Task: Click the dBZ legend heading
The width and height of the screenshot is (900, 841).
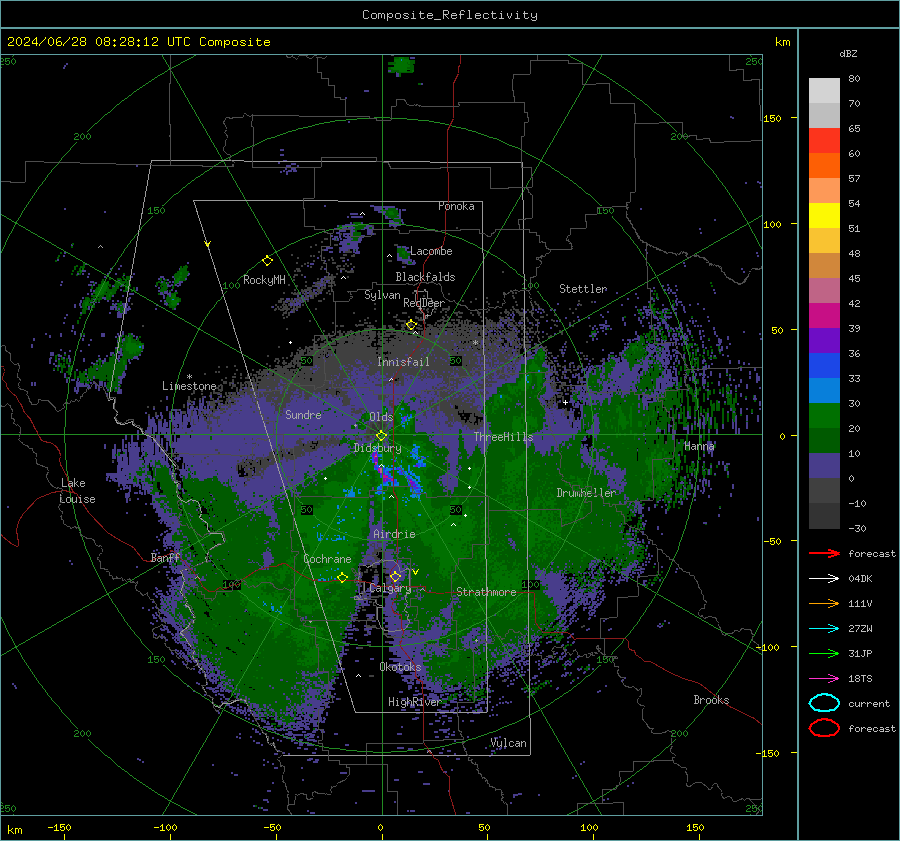Action: coord(848,53)
